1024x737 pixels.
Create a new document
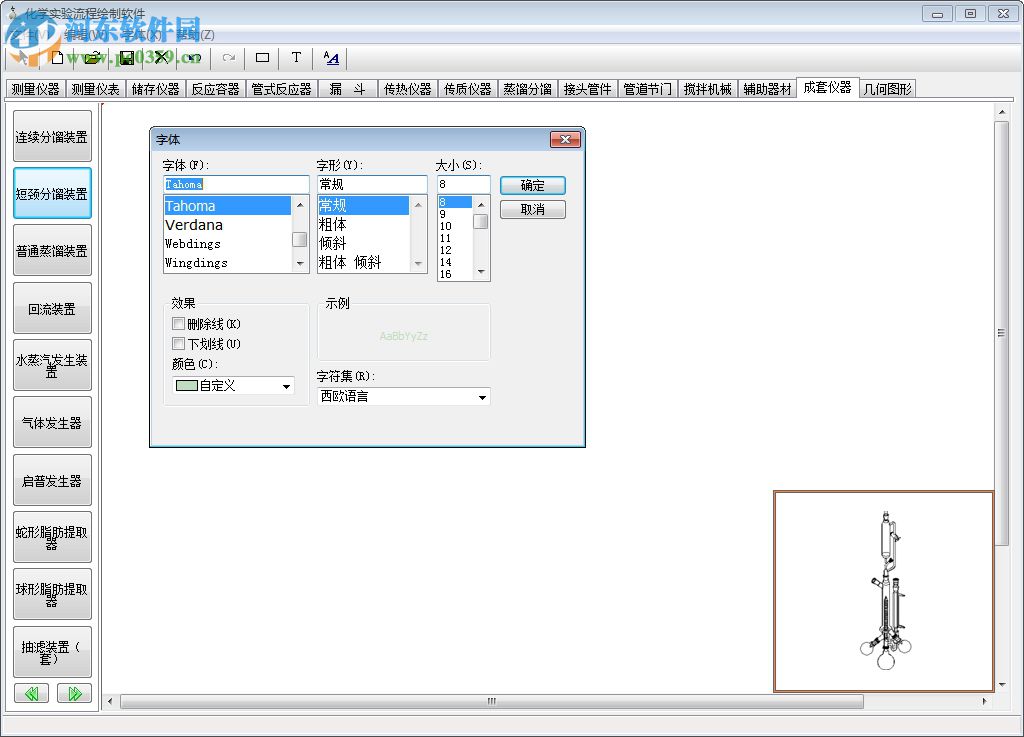click(57, 57)
